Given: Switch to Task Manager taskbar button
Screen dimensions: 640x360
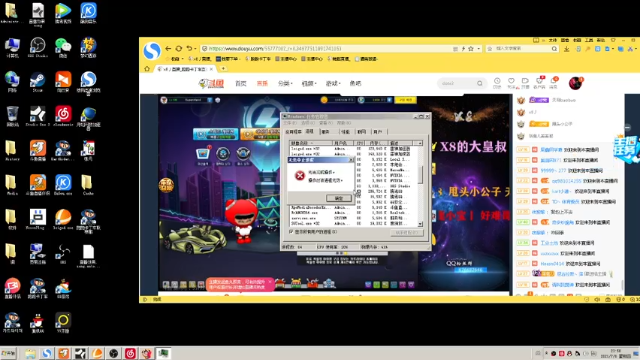Looking at the screenshot, I should tap(164, 353).
